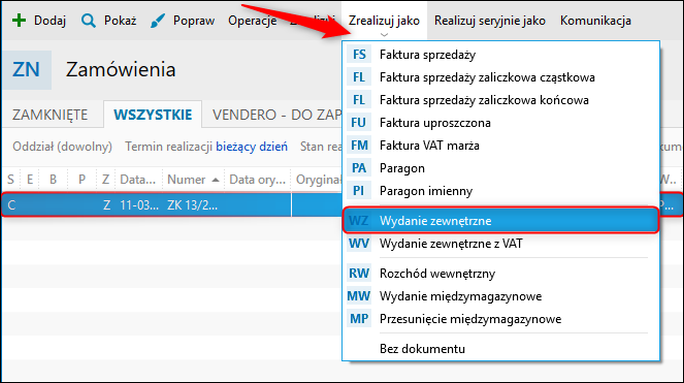Click the green plus Dodaj icon
Viewport: 684px width, 383px height.
[19, 21]
